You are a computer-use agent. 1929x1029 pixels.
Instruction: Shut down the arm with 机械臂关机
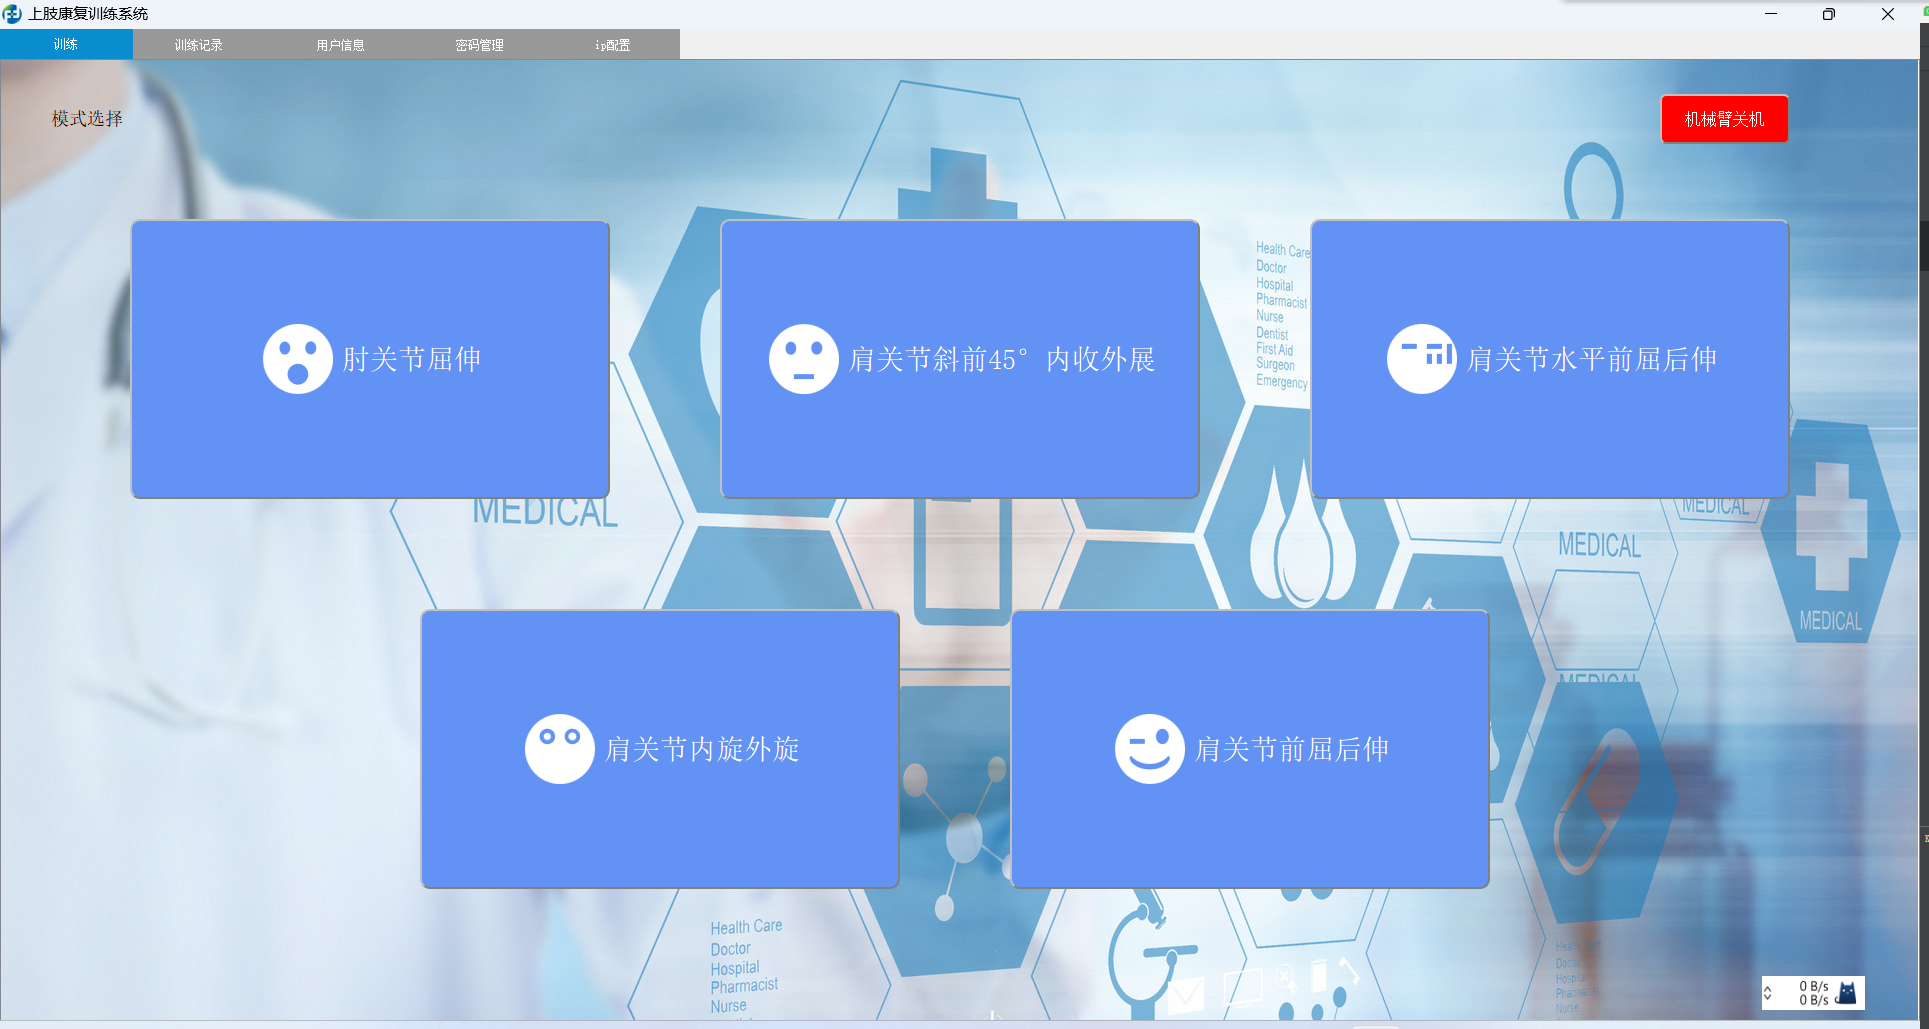[x=1724, y=119]
